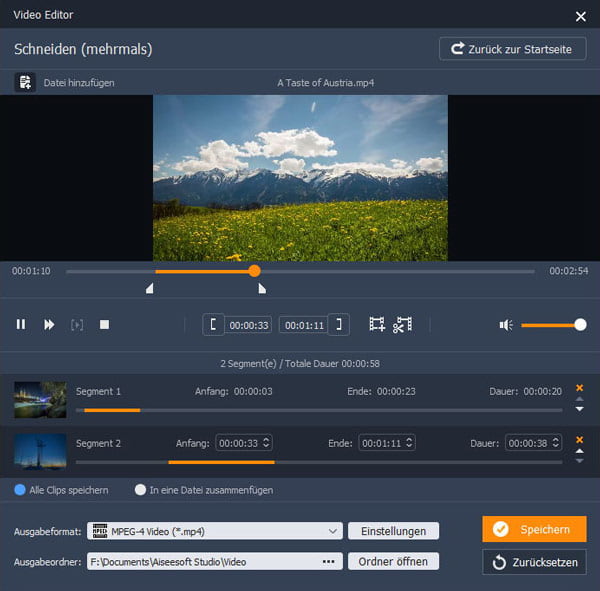The height and width of the screenshot is (591, 600).
Task: Click the add file icon
Action: pos(24,82)
